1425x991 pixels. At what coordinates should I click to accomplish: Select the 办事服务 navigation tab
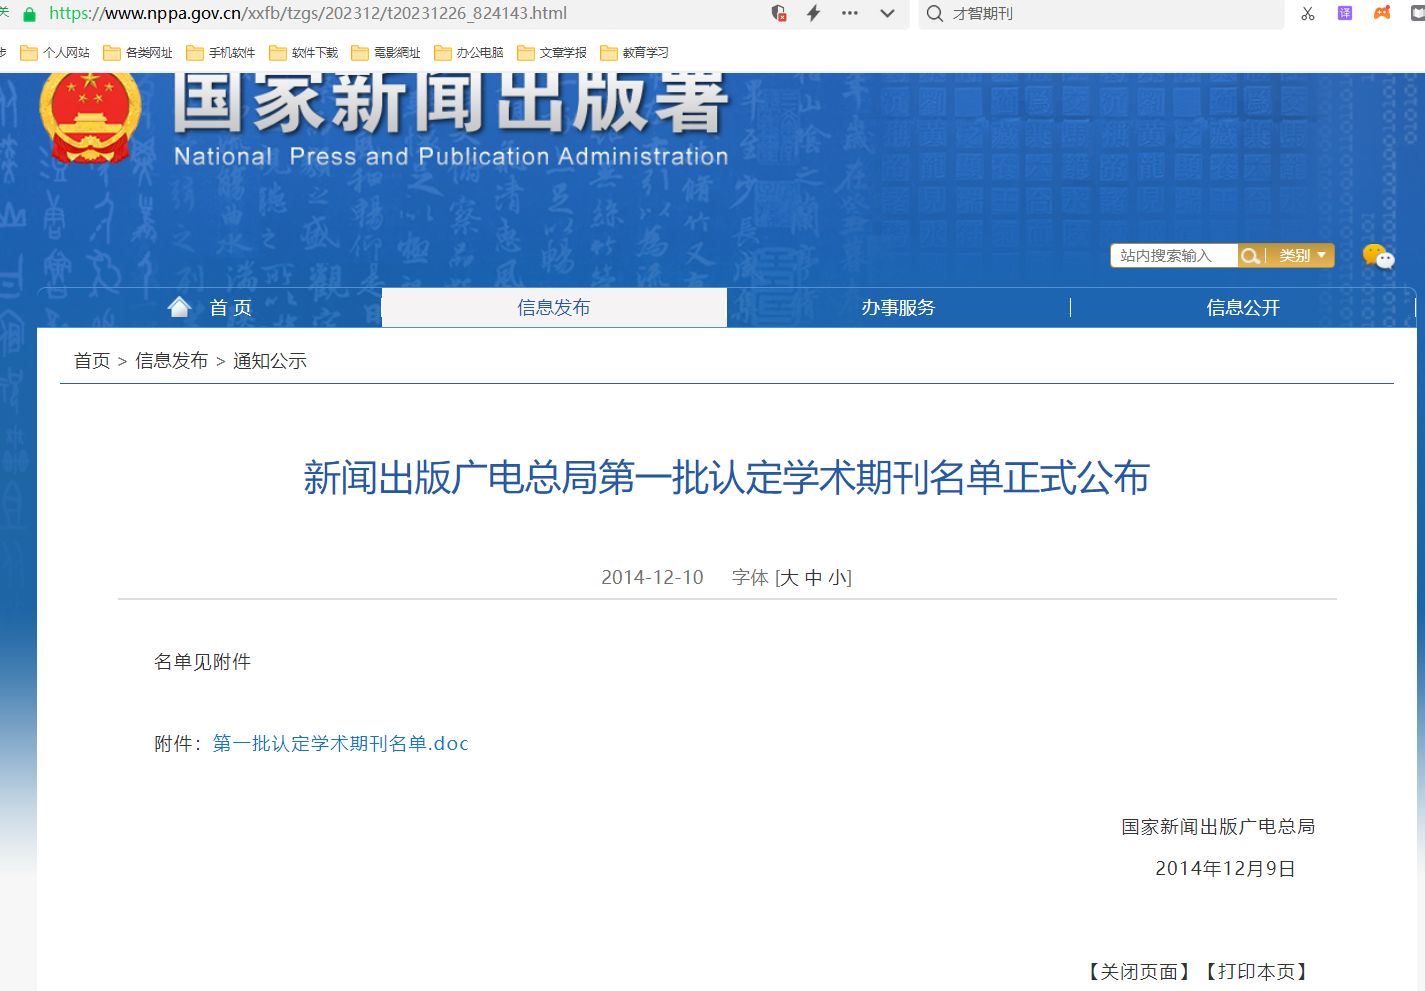pyautogui.click(x=898, y=308)
